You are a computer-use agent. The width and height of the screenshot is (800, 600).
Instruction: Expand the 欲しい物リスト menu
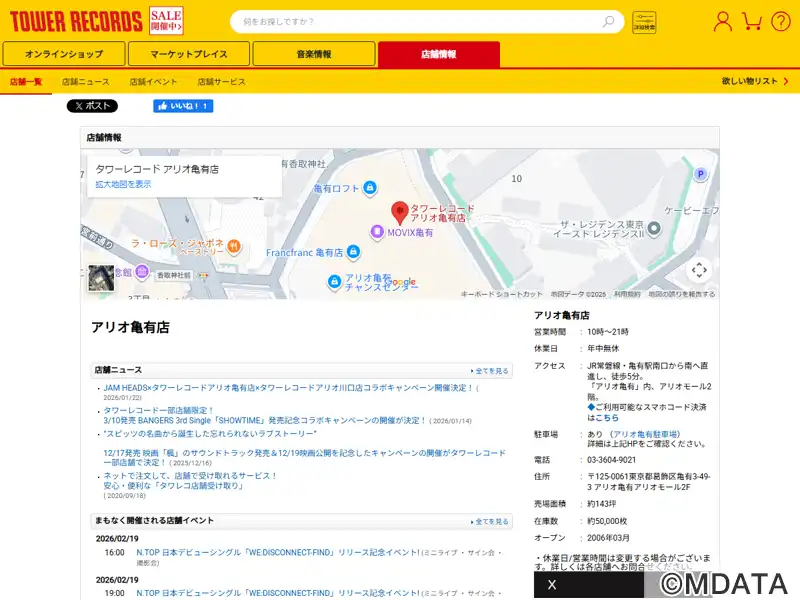[755, 81]
